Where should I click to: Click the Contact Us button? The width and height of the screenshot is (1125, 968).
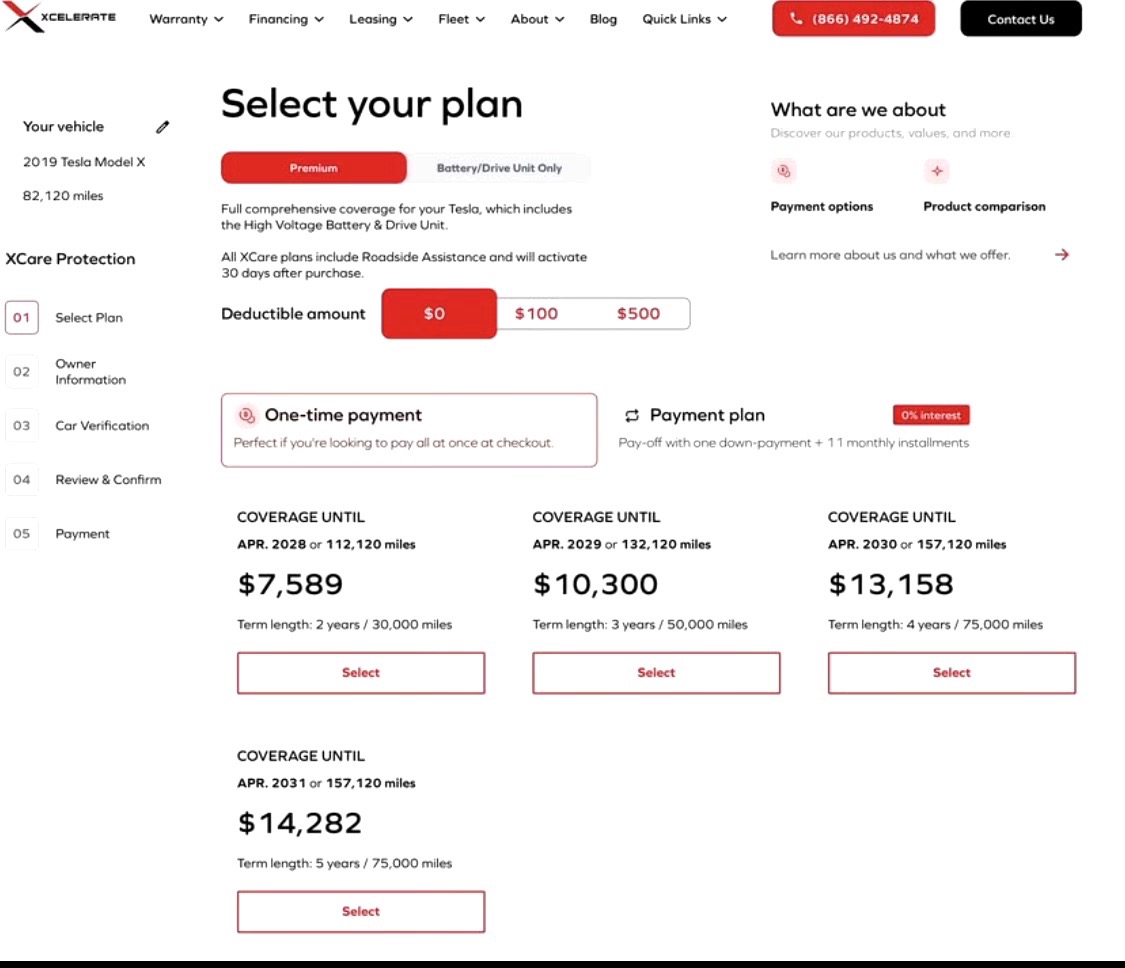[1020, 19]
